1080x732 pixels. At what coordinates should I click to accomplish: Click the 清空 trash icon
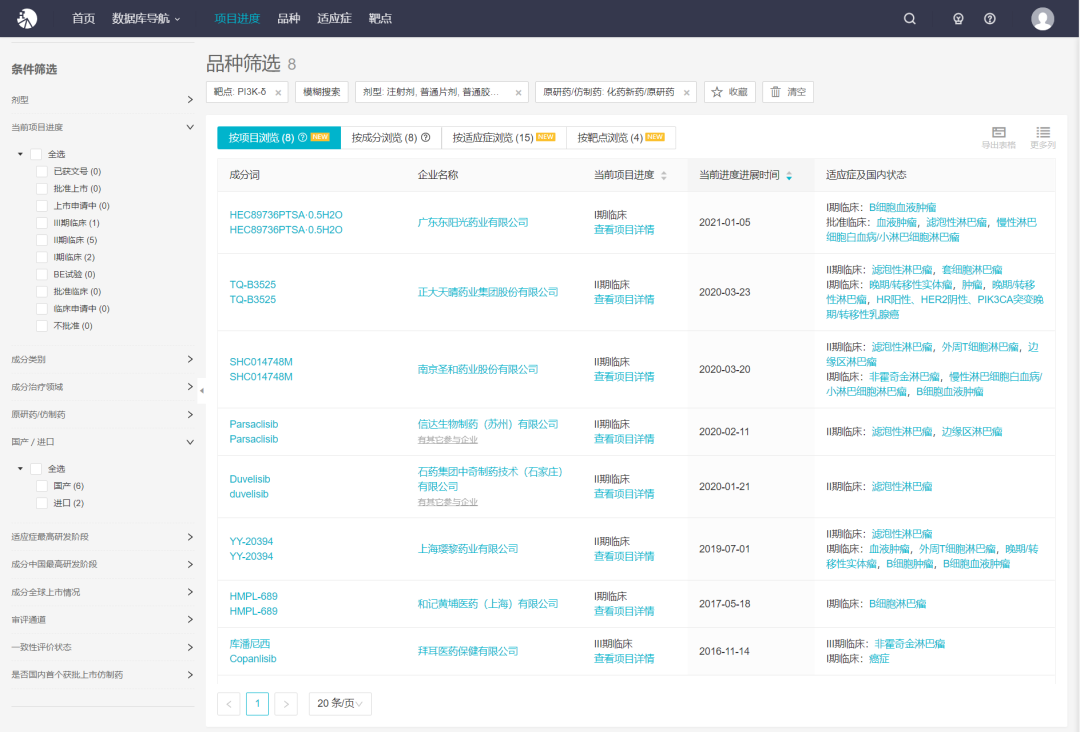pyautogui.click(x=776, y=92)
